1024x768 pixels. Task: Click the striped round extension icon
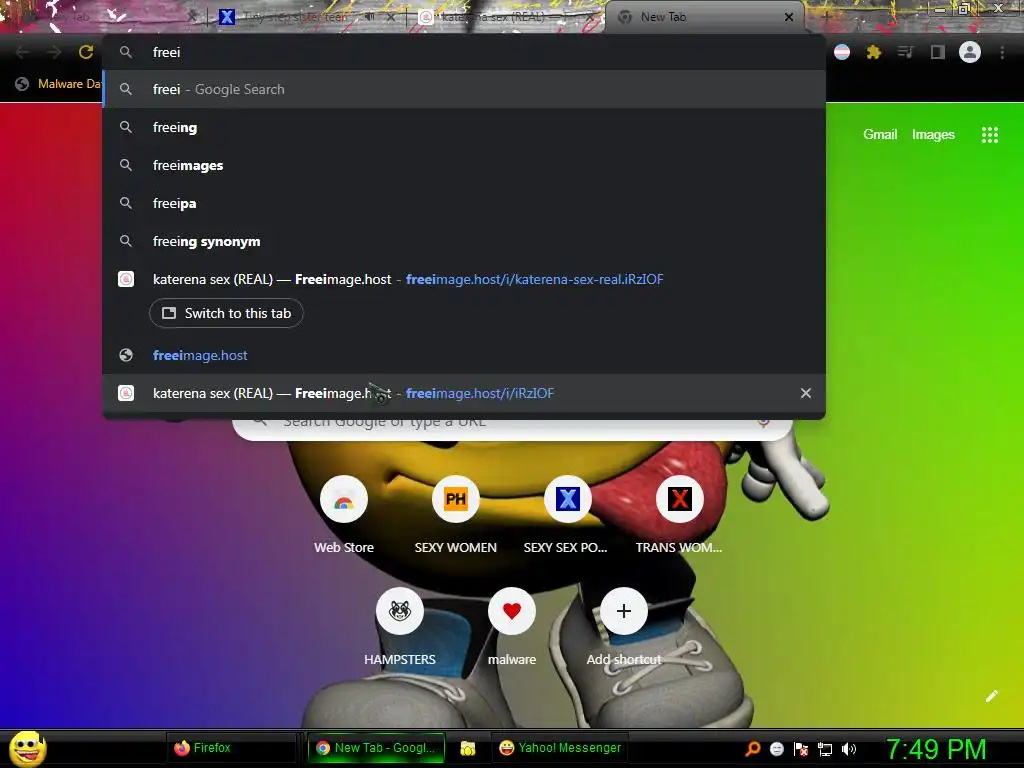click(x=842, y=52)
